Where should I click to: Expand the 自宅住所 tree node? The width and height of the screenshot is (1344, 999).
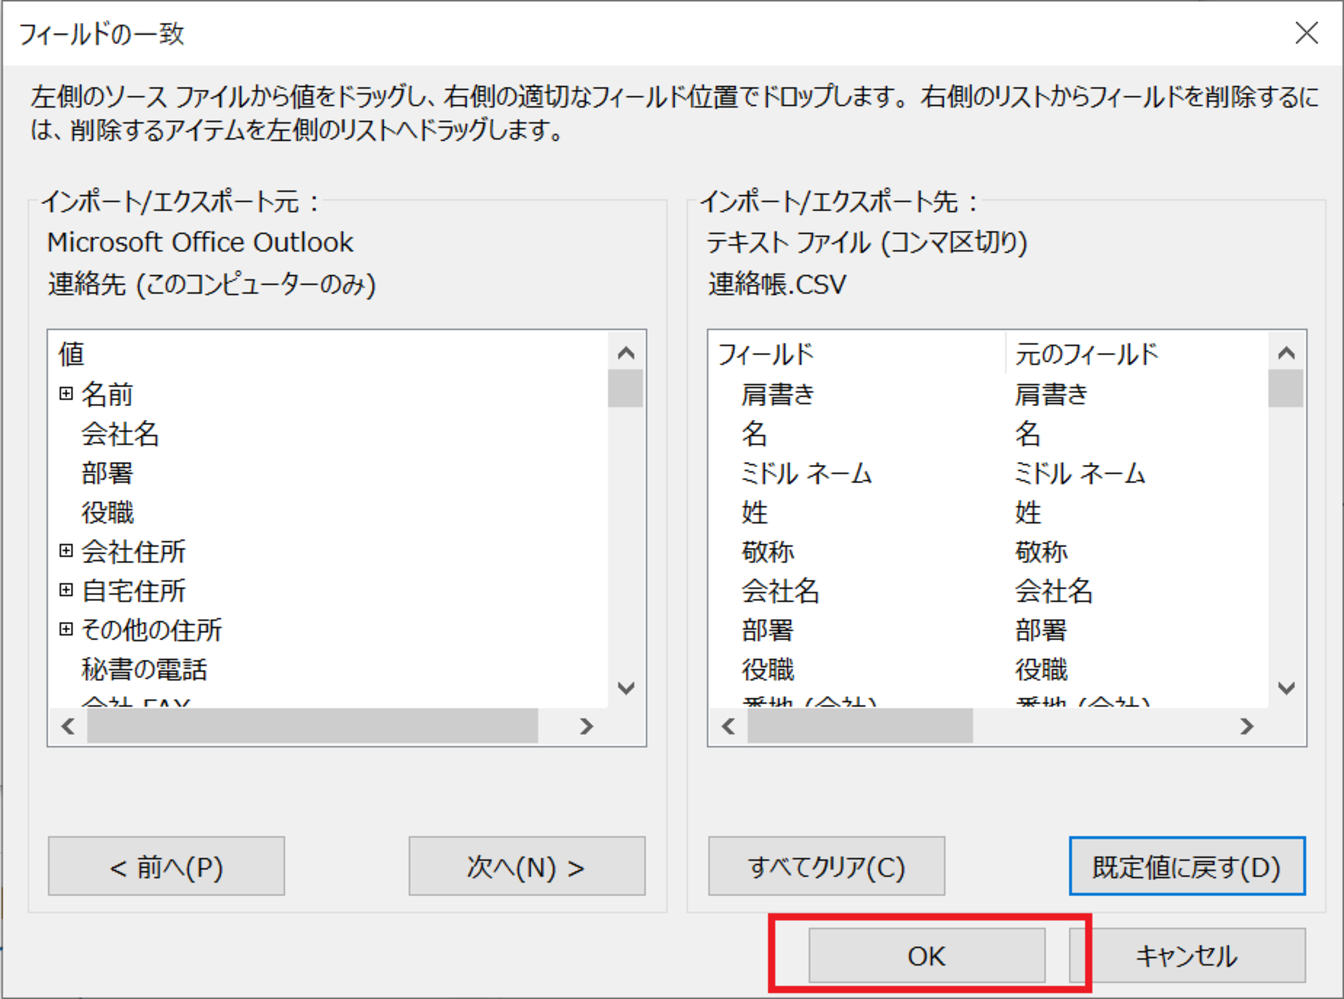pos(66,590)
